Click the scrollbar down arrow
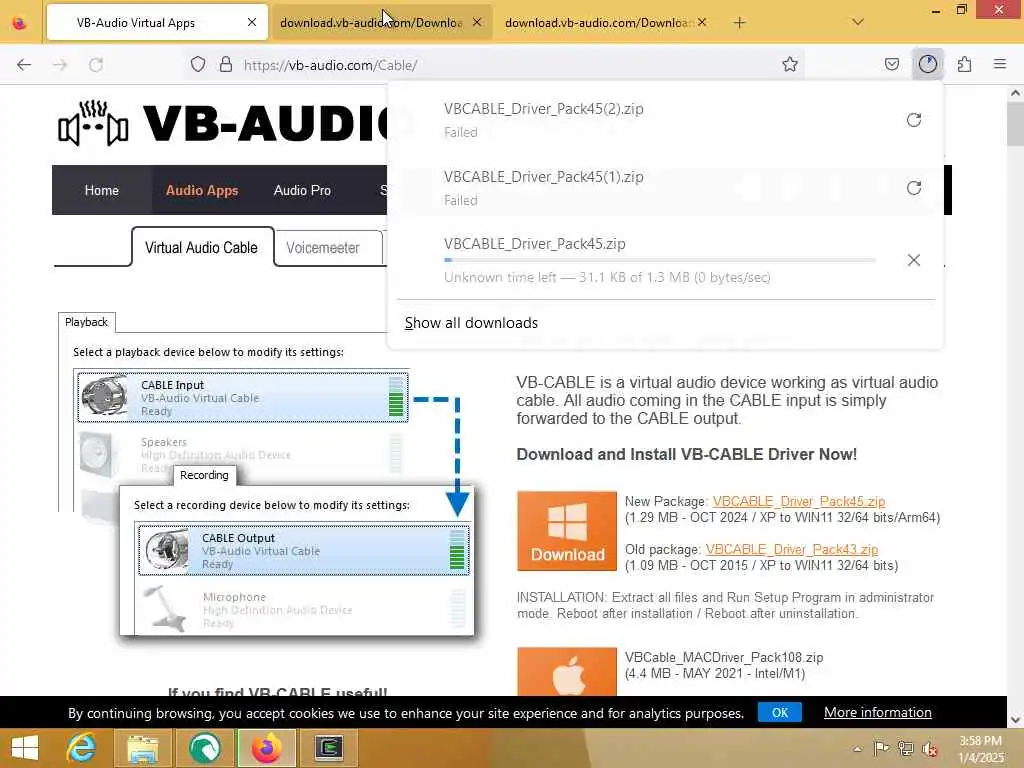This screenshot has height=768, width=1024. 1015,719
